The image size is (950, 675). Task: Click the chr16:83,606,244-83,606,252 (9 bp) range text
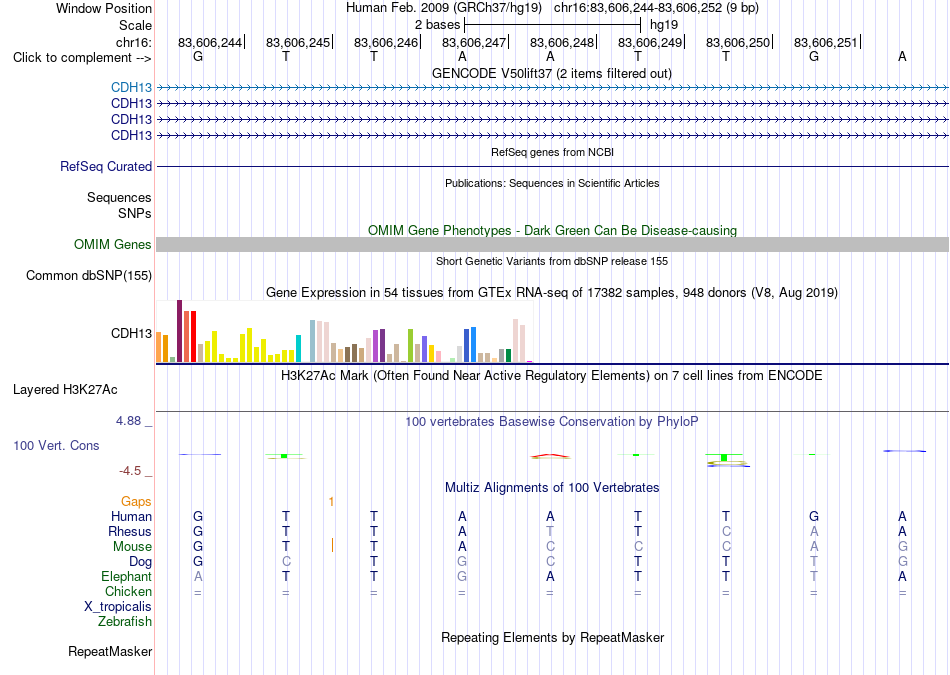pos(656,8)
